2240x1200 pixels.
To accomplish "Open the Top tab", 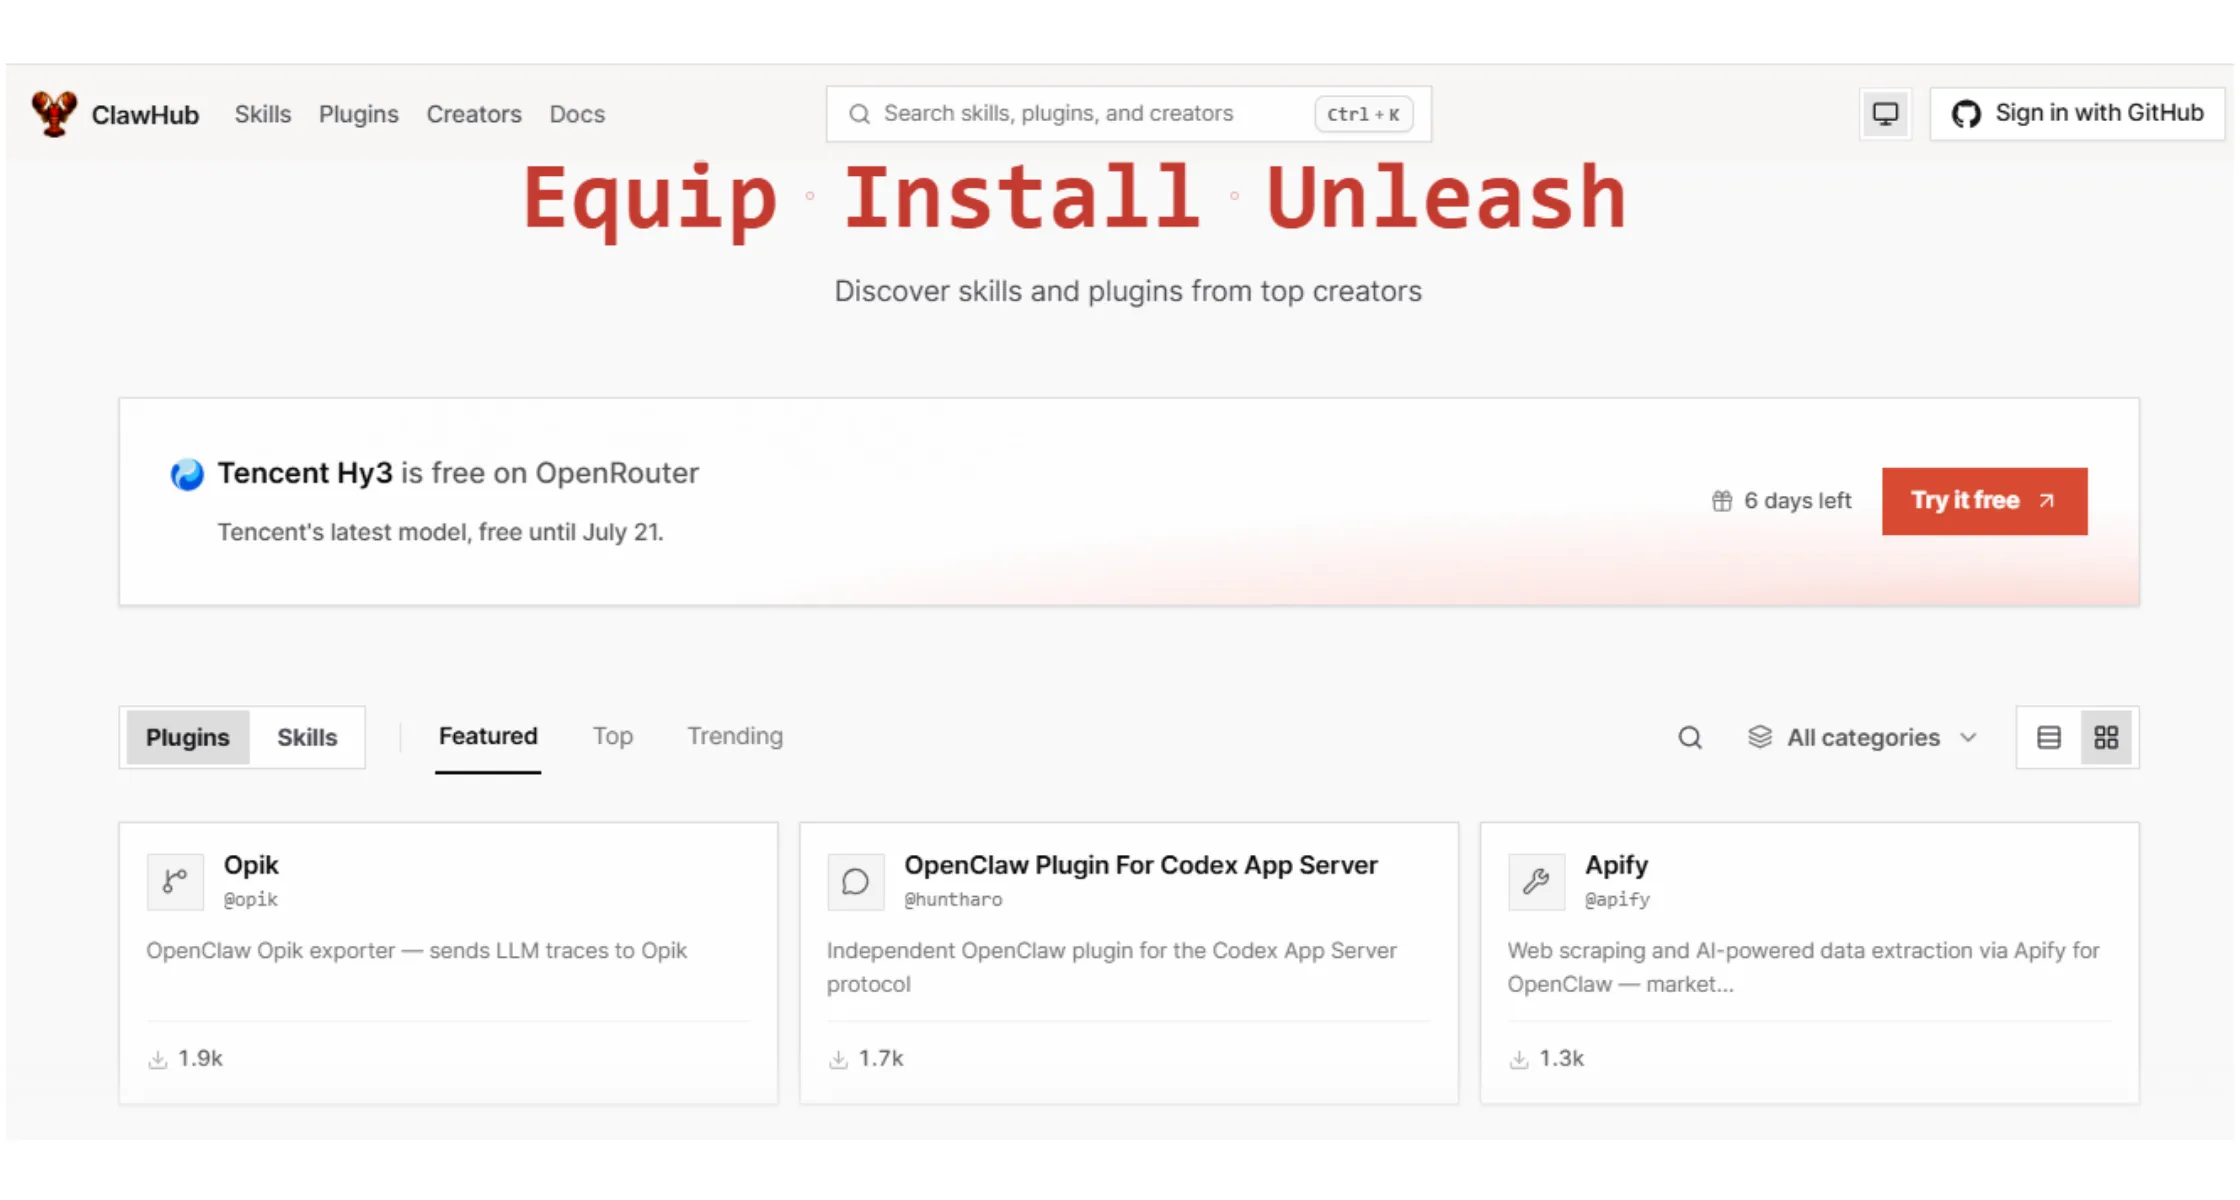I will pos(613,737).
